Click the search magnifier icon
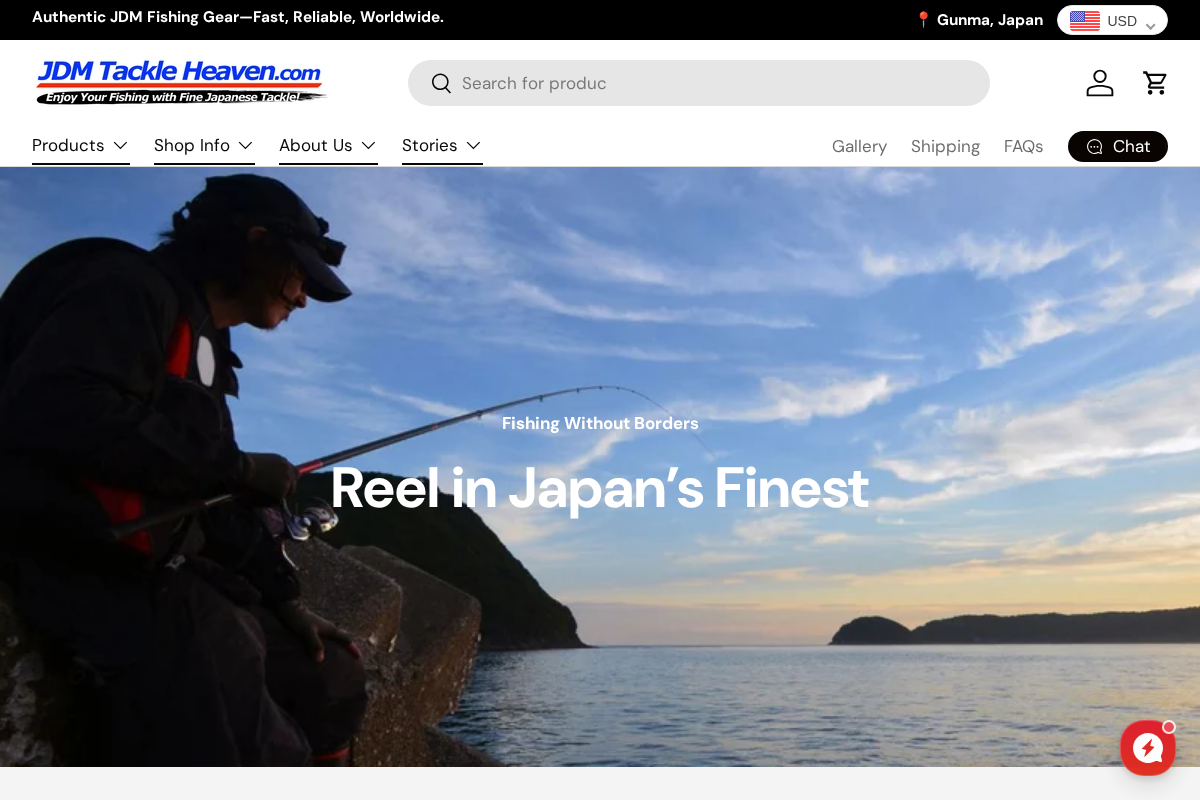Viewport: 1200px width, 800px height. click(441, 83)
